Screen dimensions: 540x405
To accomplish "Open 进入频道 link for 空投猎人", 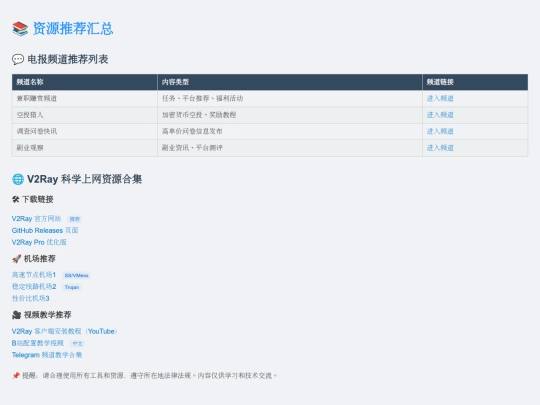I will tap(440, 115).
